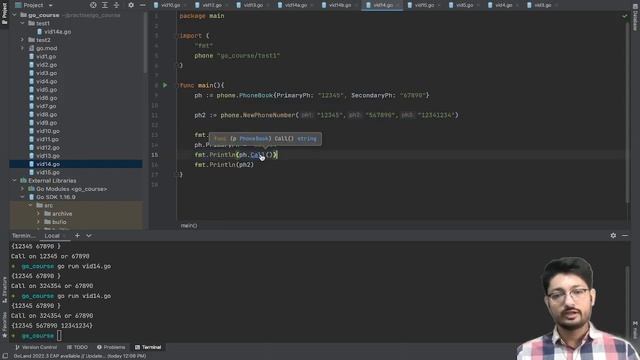Viewport: 640px width, 360px height.
Task: Open the Project view dropdown
Action: click(34, 5)
